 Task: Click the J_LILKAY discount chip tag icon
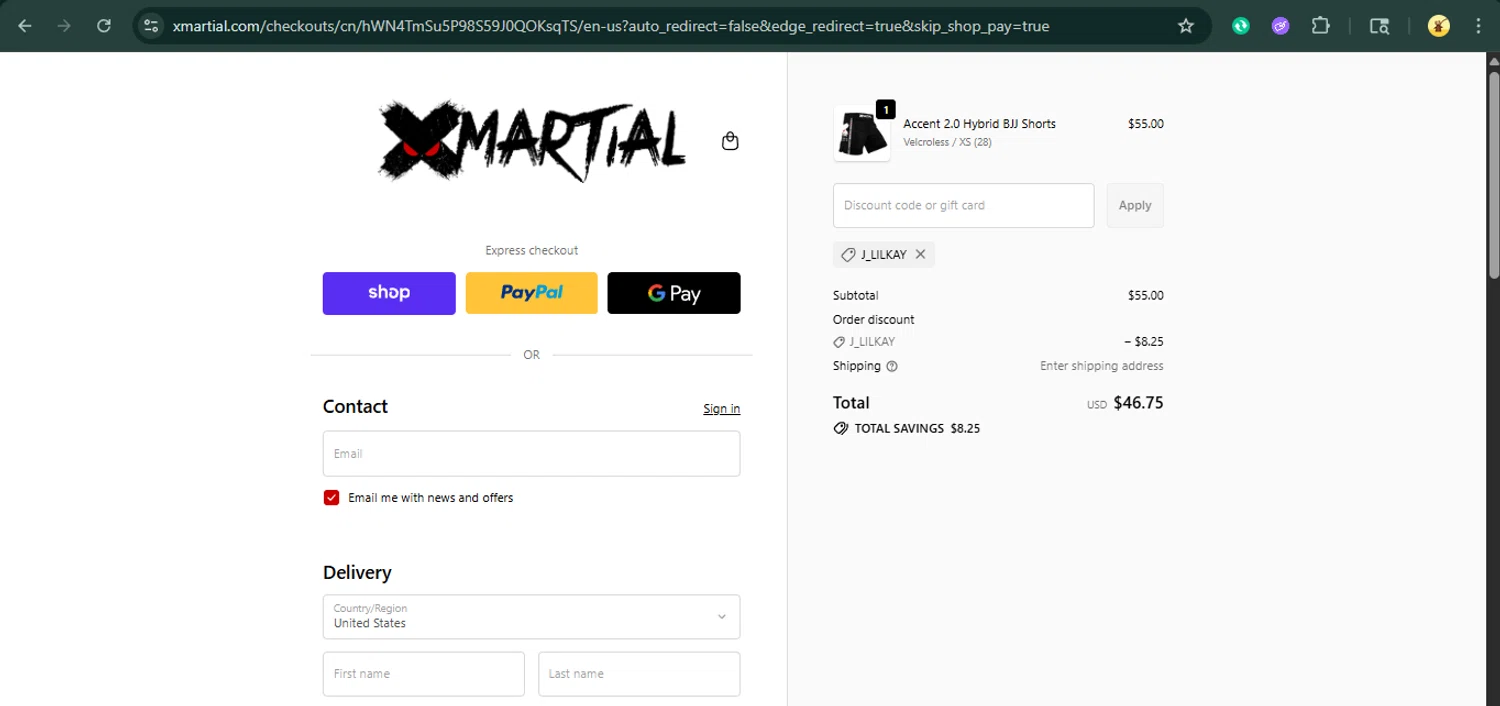click(848, 254)
